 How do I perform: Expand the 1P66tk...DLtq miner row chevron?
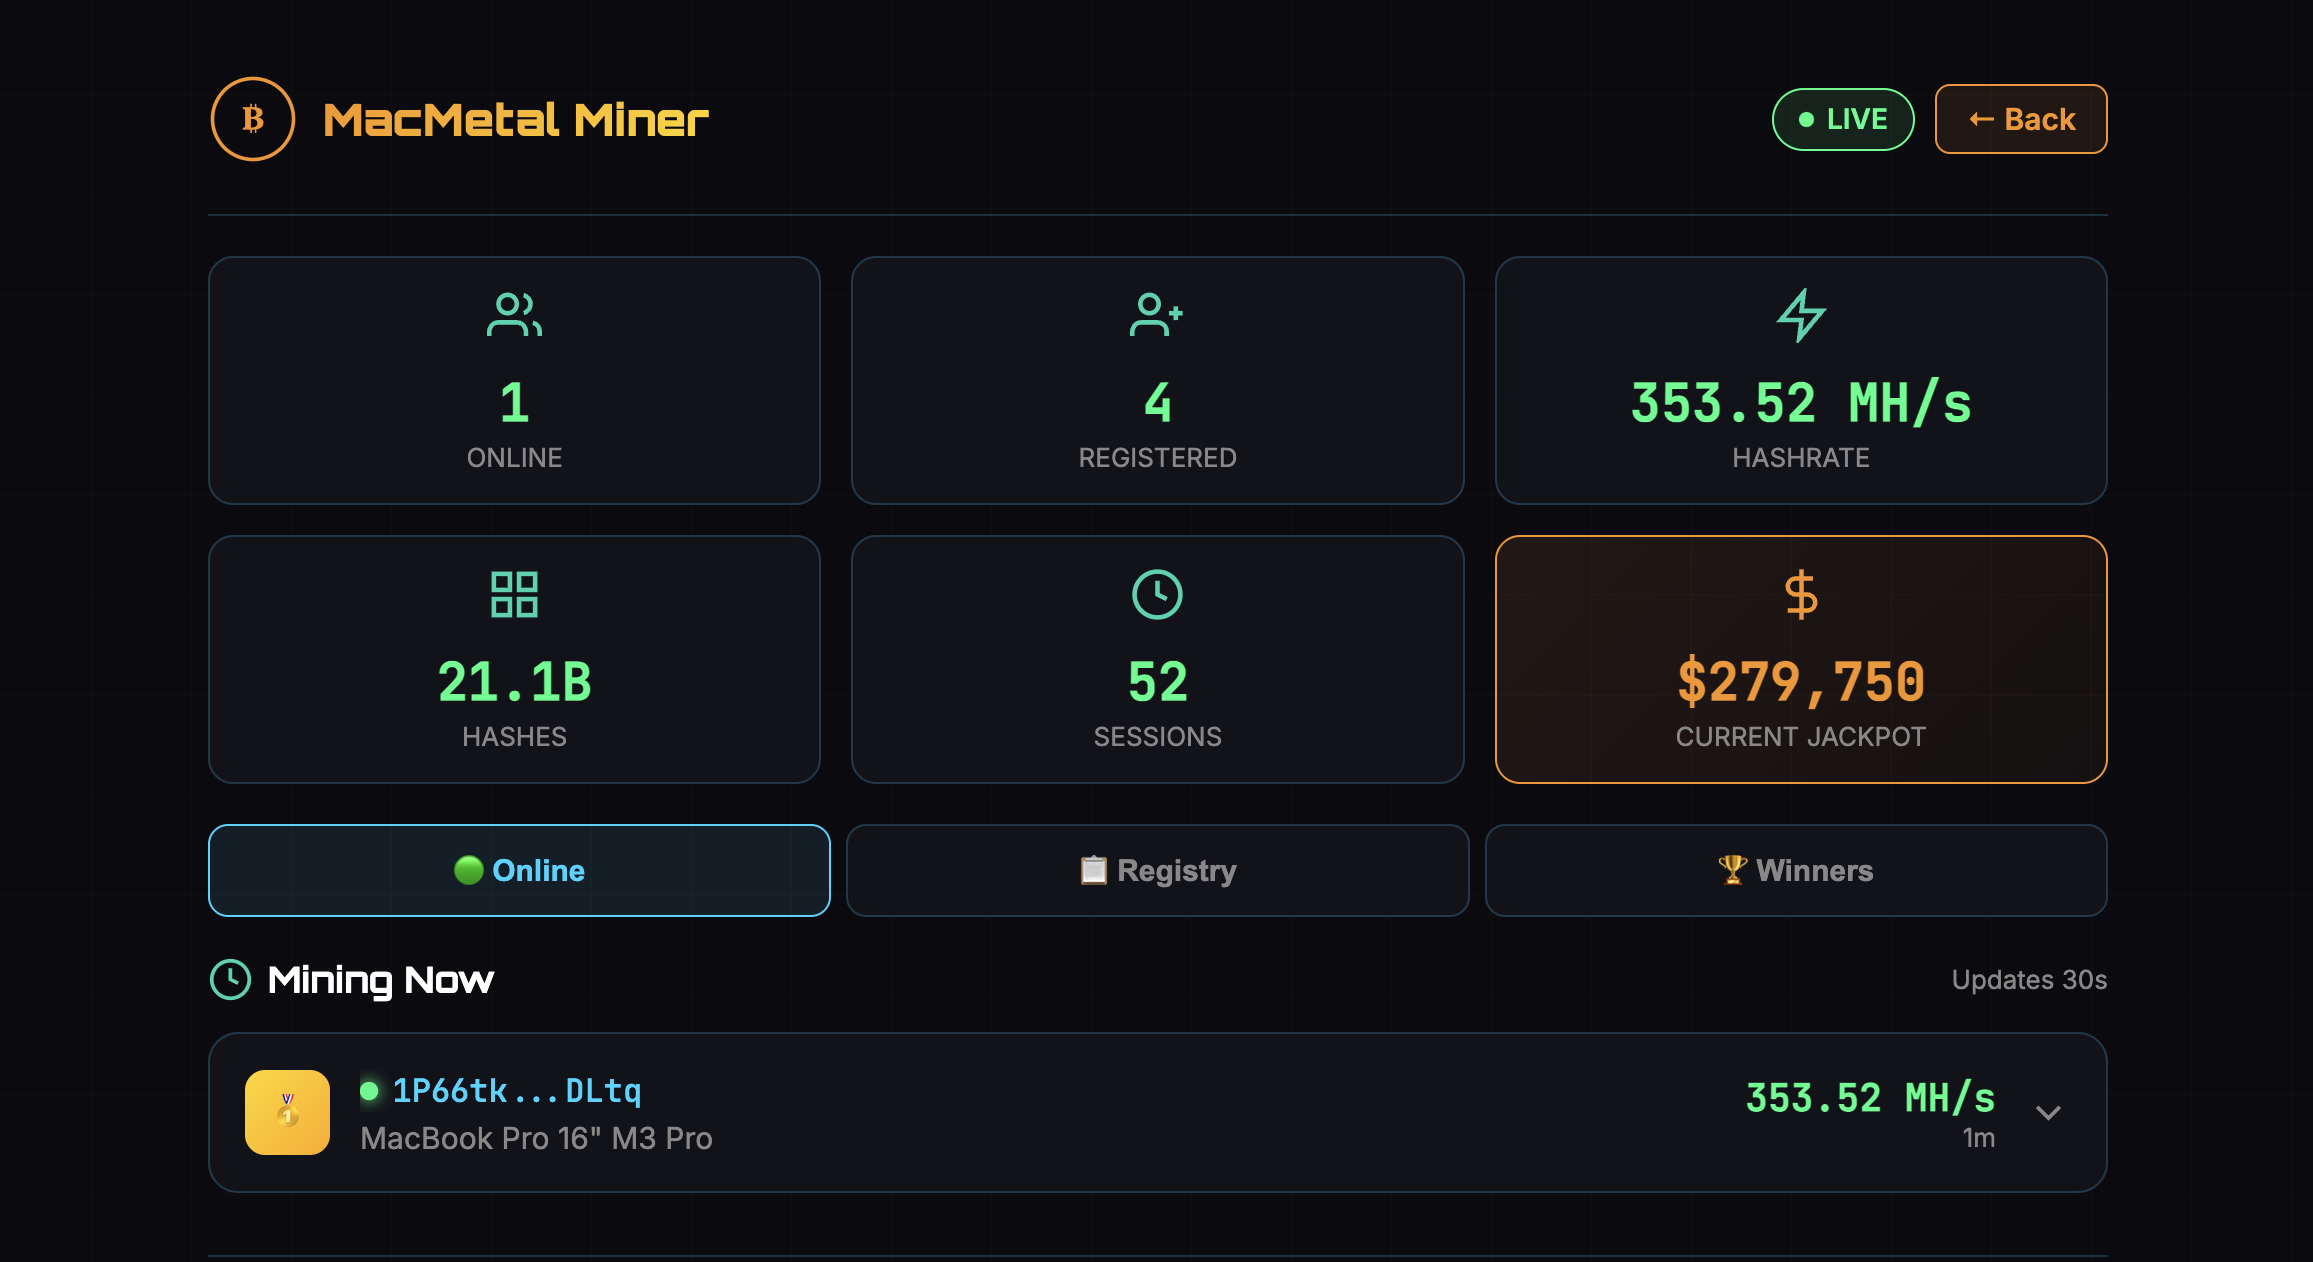tap(2048, 1112)
